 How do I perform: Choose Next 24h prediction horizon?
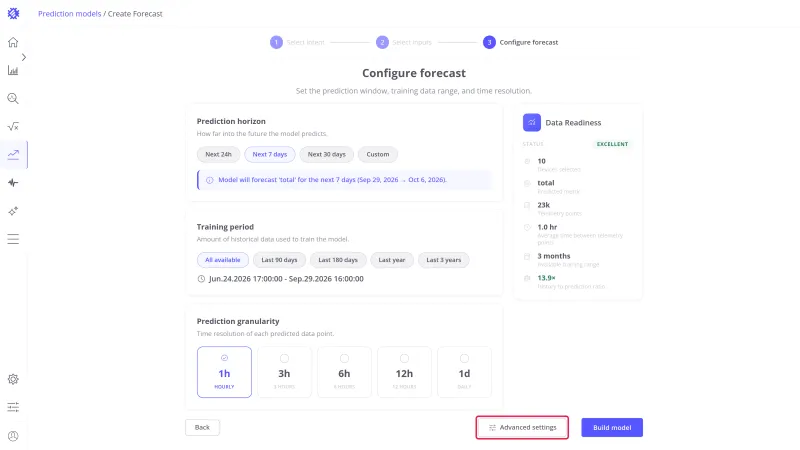(x=218, y=155)
